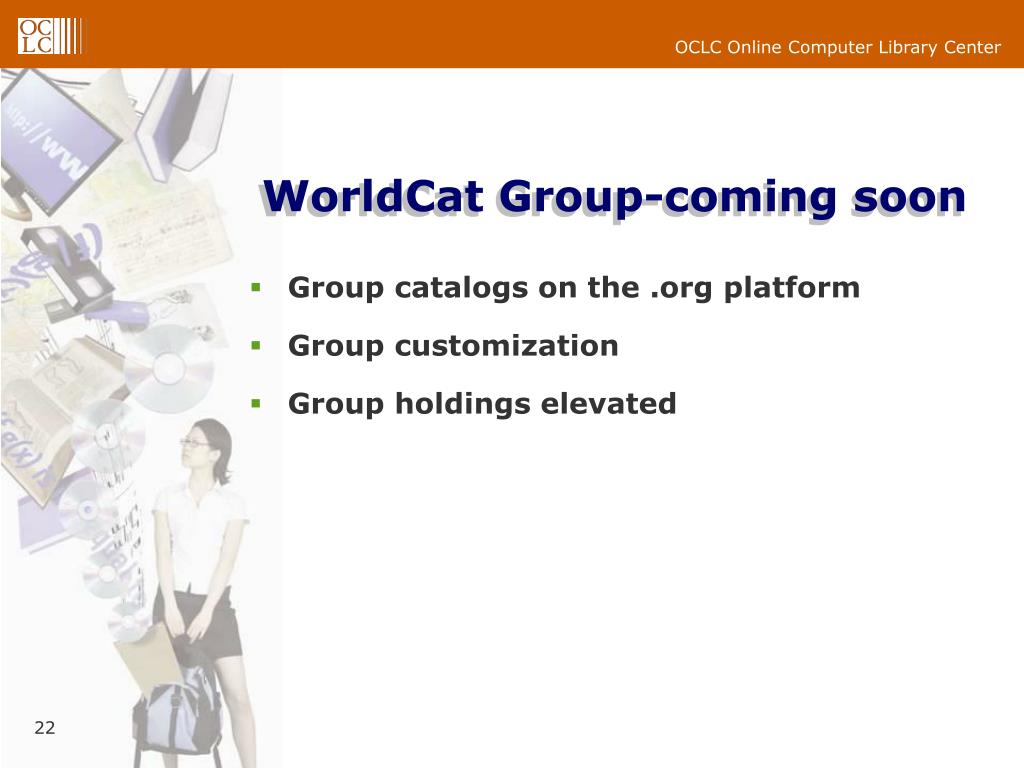
Task: Select bullet Group catalogs on the .org platform
Action: [573, 288]
